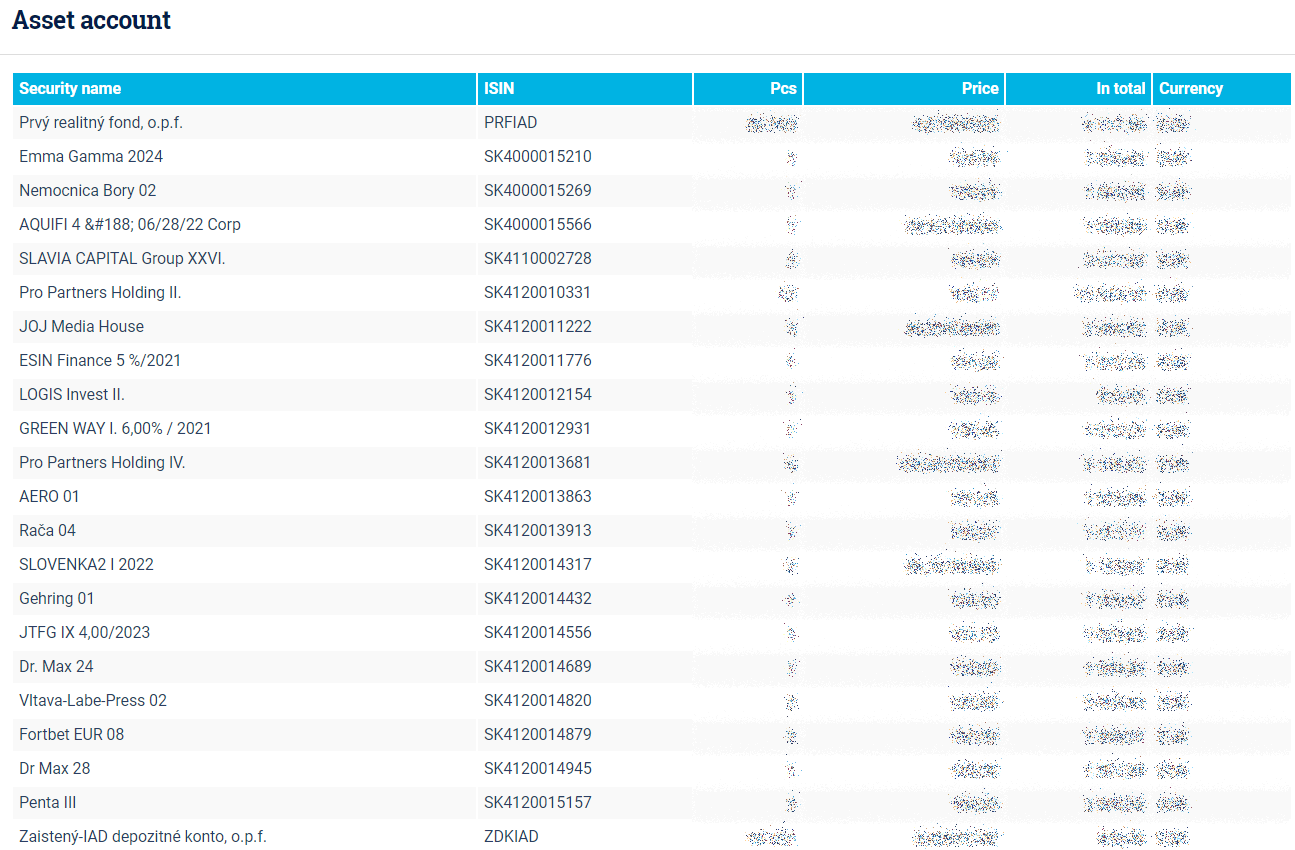The height and width of the screenshot is (850, 1295).
Task: Select the Prvý realitný fond, o.p.f. row
Action: click(x=101, y=122)
